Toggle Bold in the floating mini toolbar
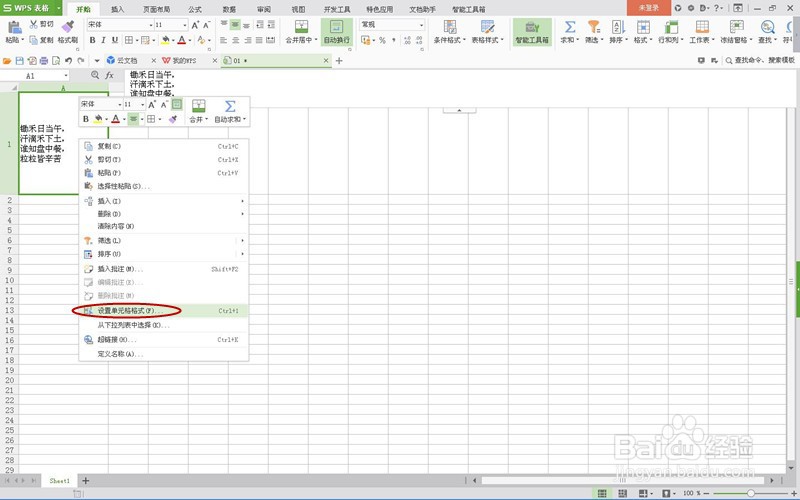Image resolution: width=800 pixels, height=500 pixels. click(86, 119)
